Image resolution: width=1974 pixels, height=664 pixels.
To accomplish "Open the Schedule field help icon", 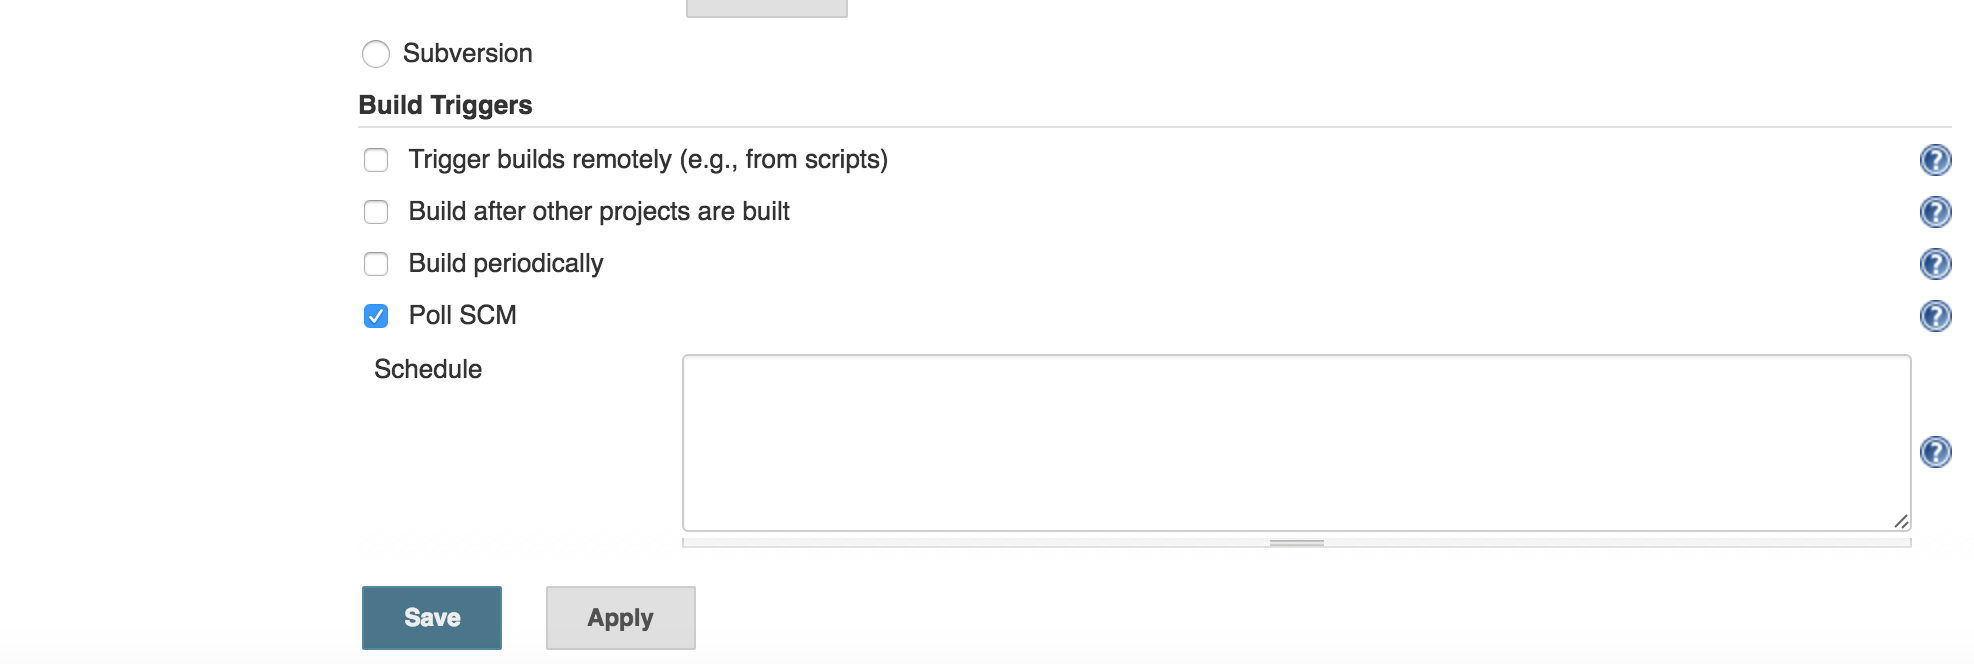I will tap(1936, 452).
